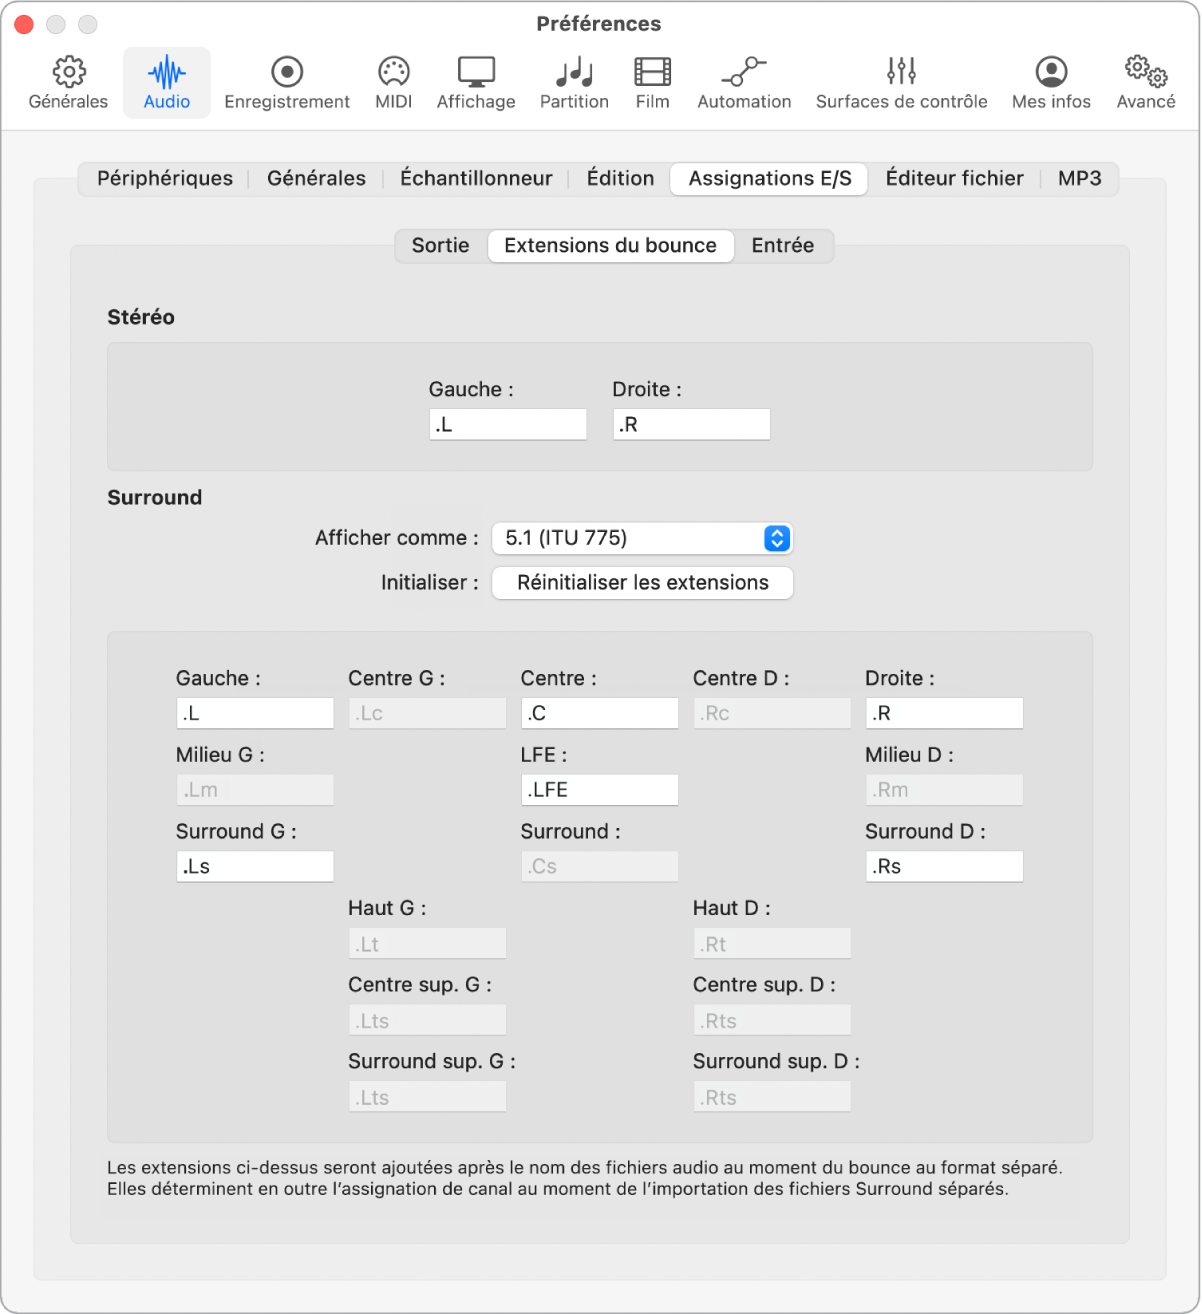
Task: Open the Assignations E/S tab
Action: [x=767, y=178]
